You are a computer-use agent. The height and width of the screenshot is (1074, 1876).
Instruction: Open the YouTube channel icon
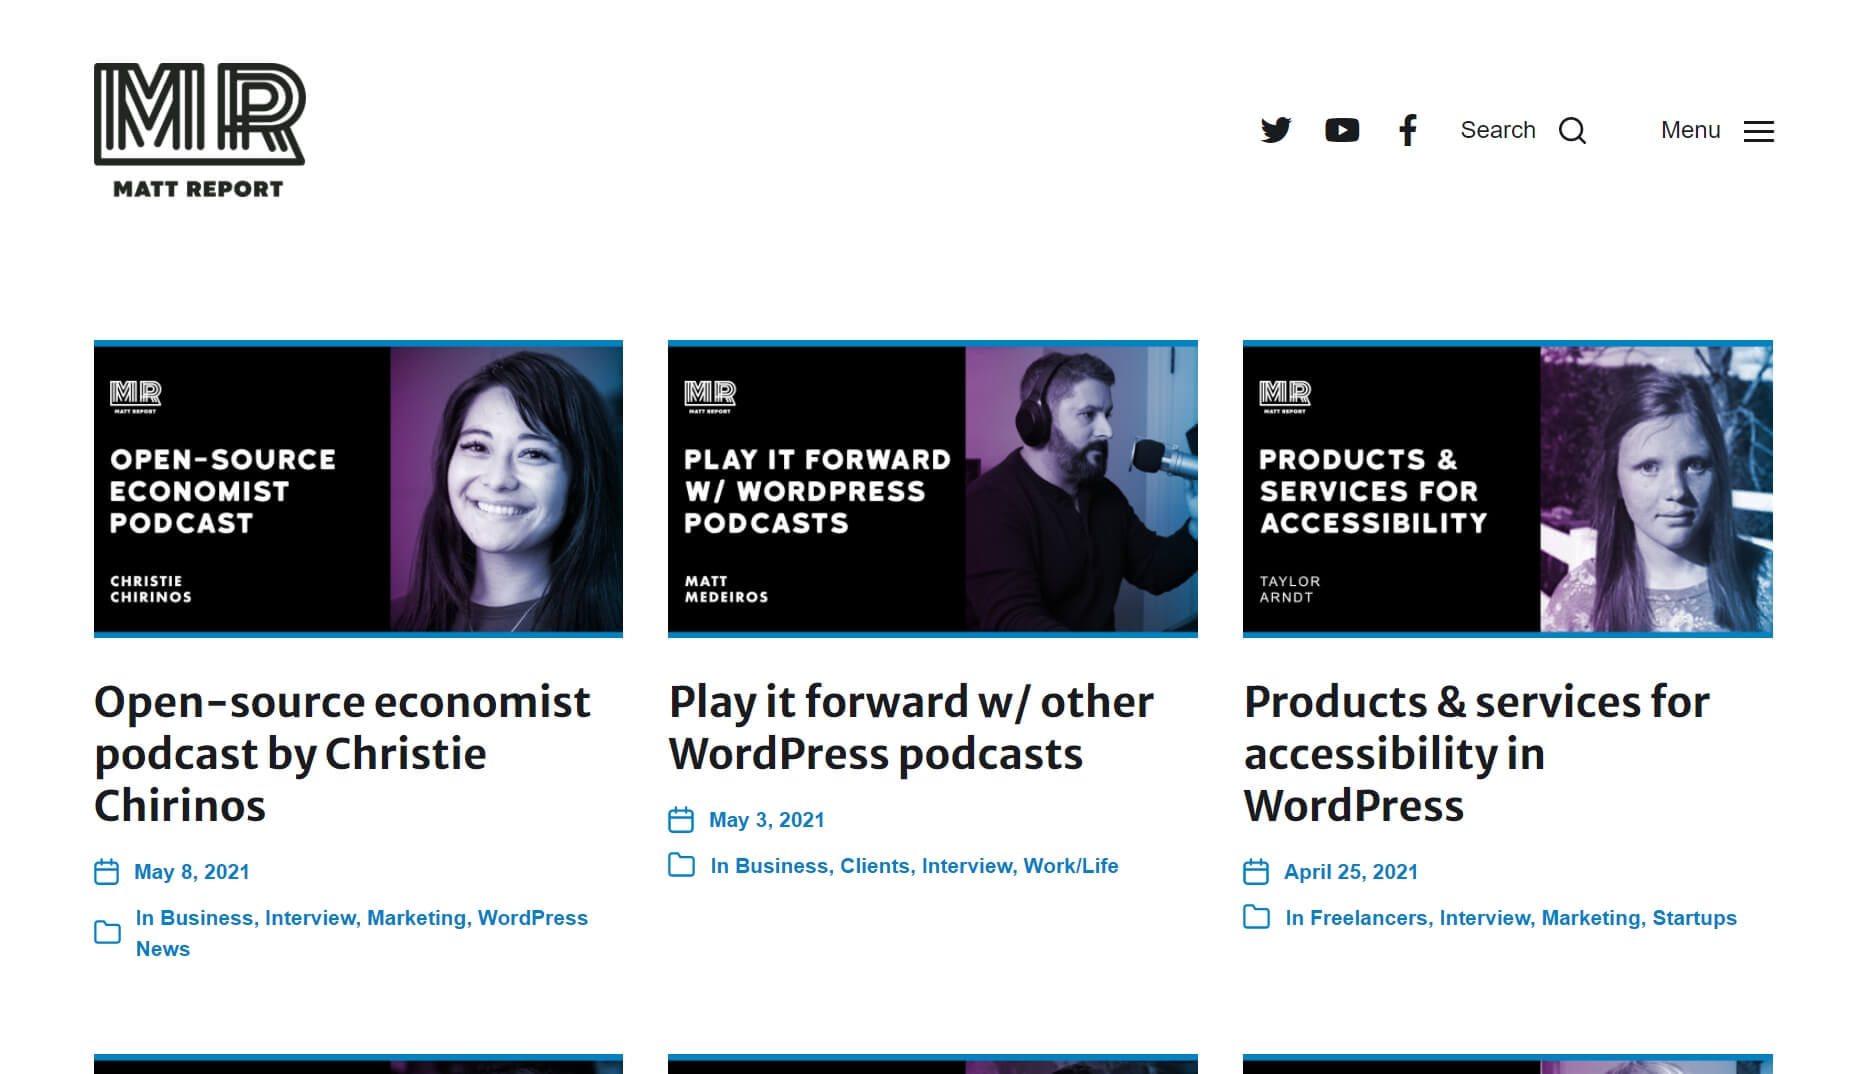pos(1342,130)
